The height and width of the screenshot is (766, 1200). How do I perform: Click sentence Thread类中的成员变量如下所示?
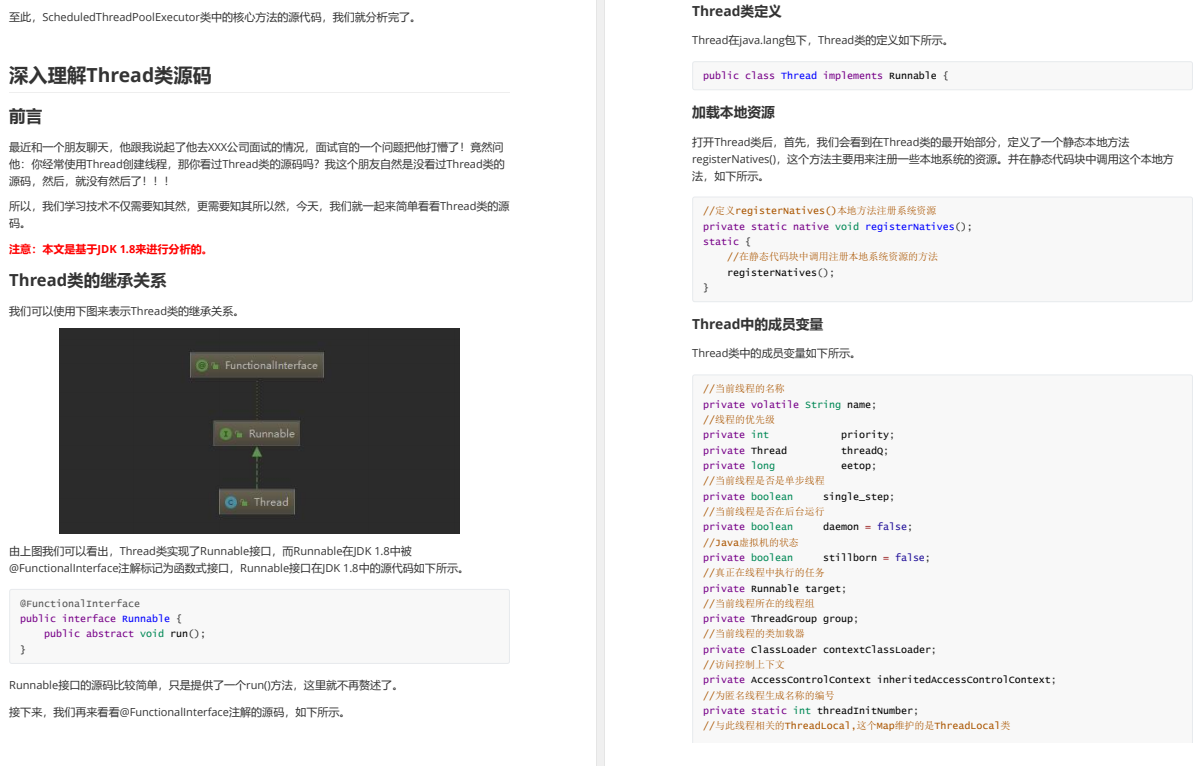pyautogui.click(x=773, y=353)
